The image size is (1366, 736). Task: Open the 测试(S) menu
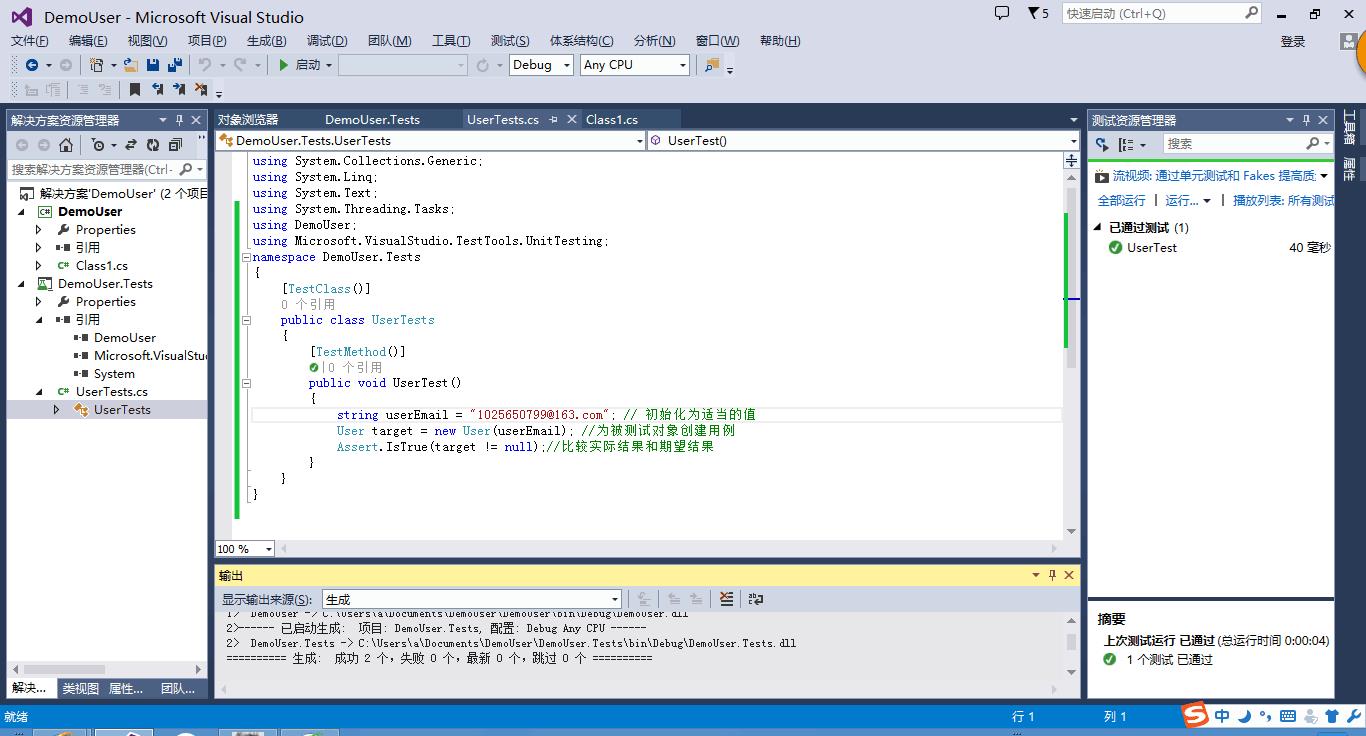pos(510,41)
